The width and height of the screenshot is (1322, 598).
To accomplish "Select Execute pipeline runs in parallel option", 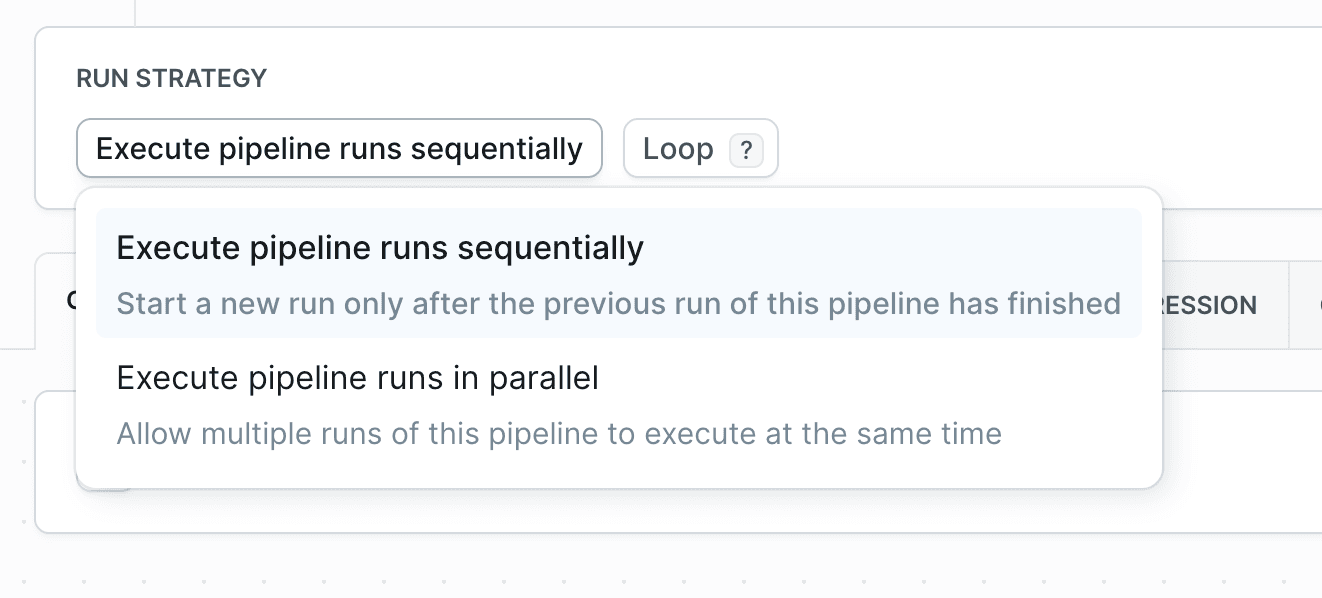I will (x=358, y=377).
